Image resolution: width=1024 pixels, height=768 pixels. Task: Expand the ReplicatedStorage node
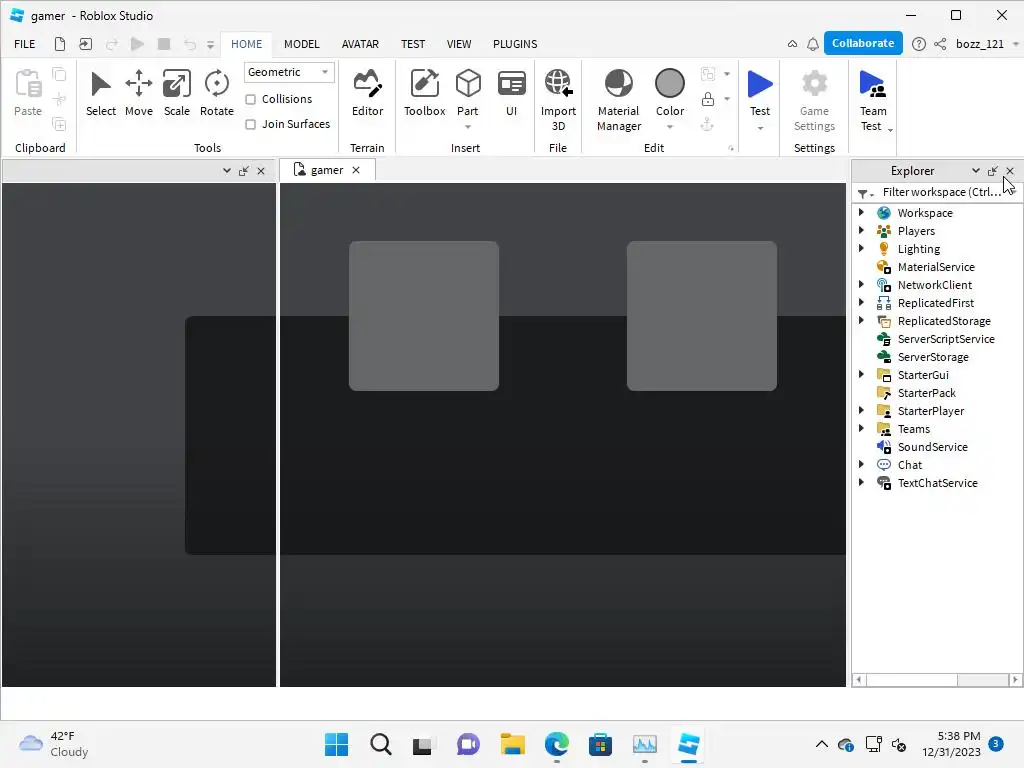point(861,320)
